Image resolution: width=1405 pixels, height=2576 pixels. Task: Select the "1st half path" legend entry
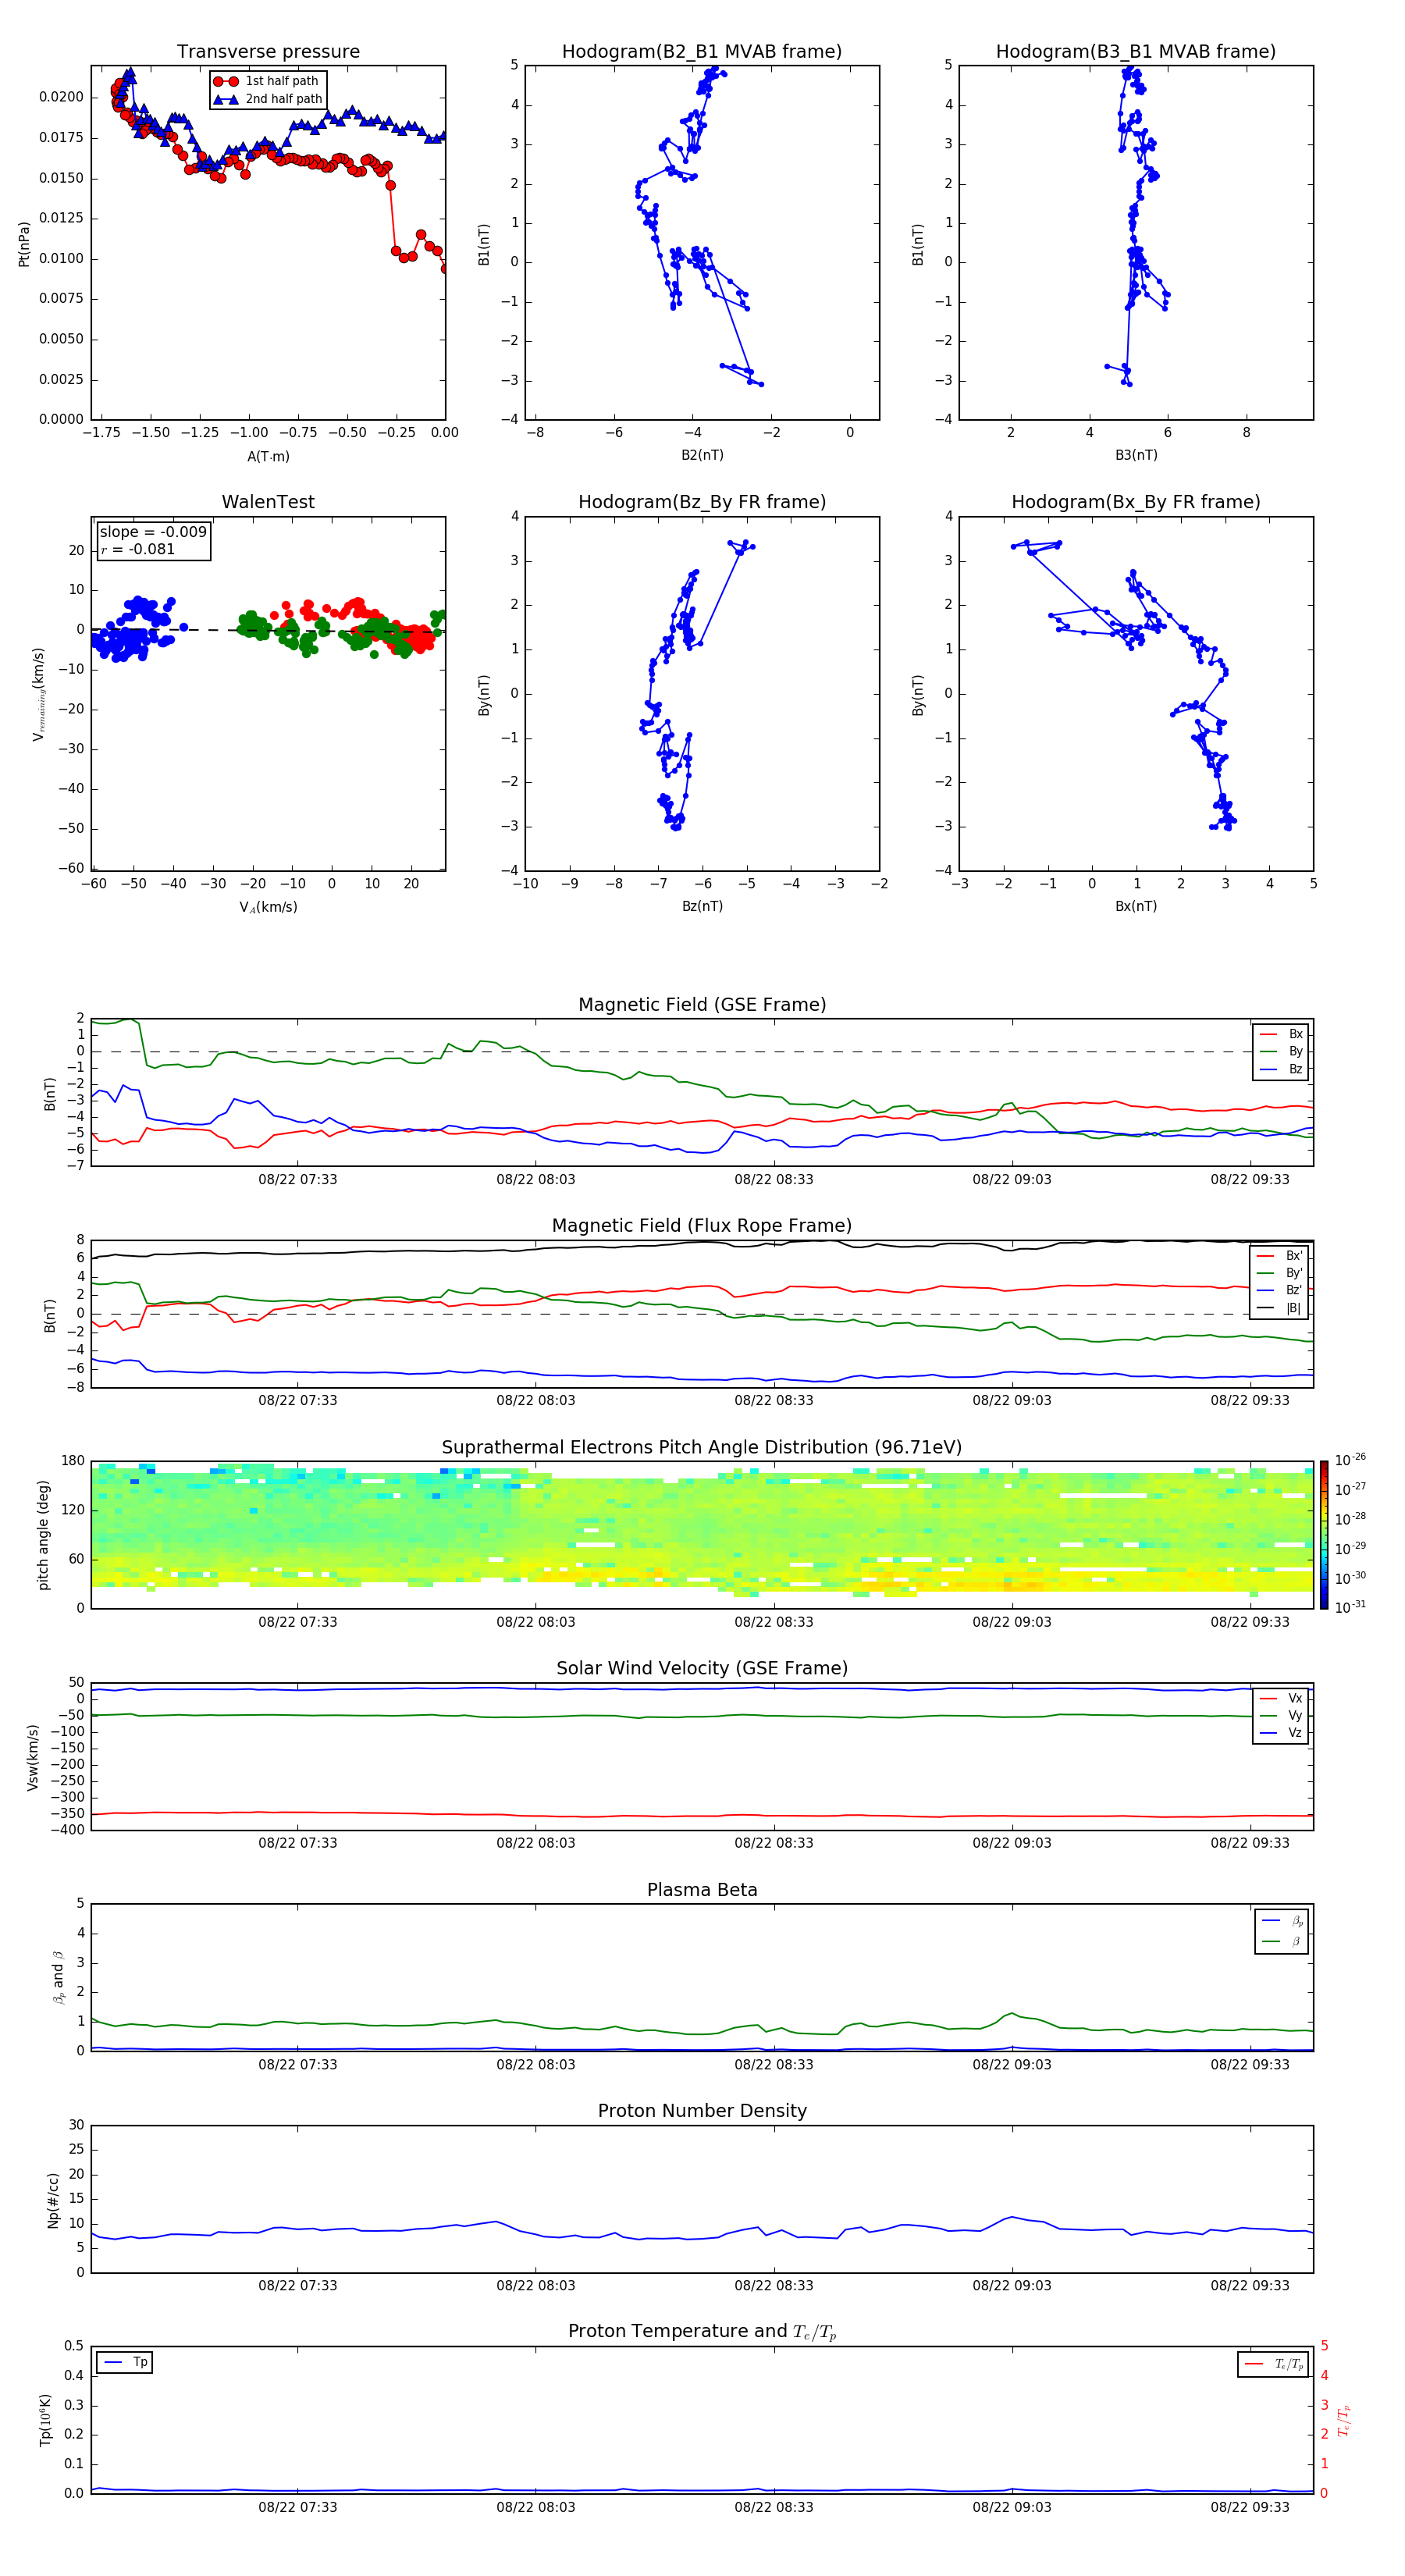tap(267, 81)
